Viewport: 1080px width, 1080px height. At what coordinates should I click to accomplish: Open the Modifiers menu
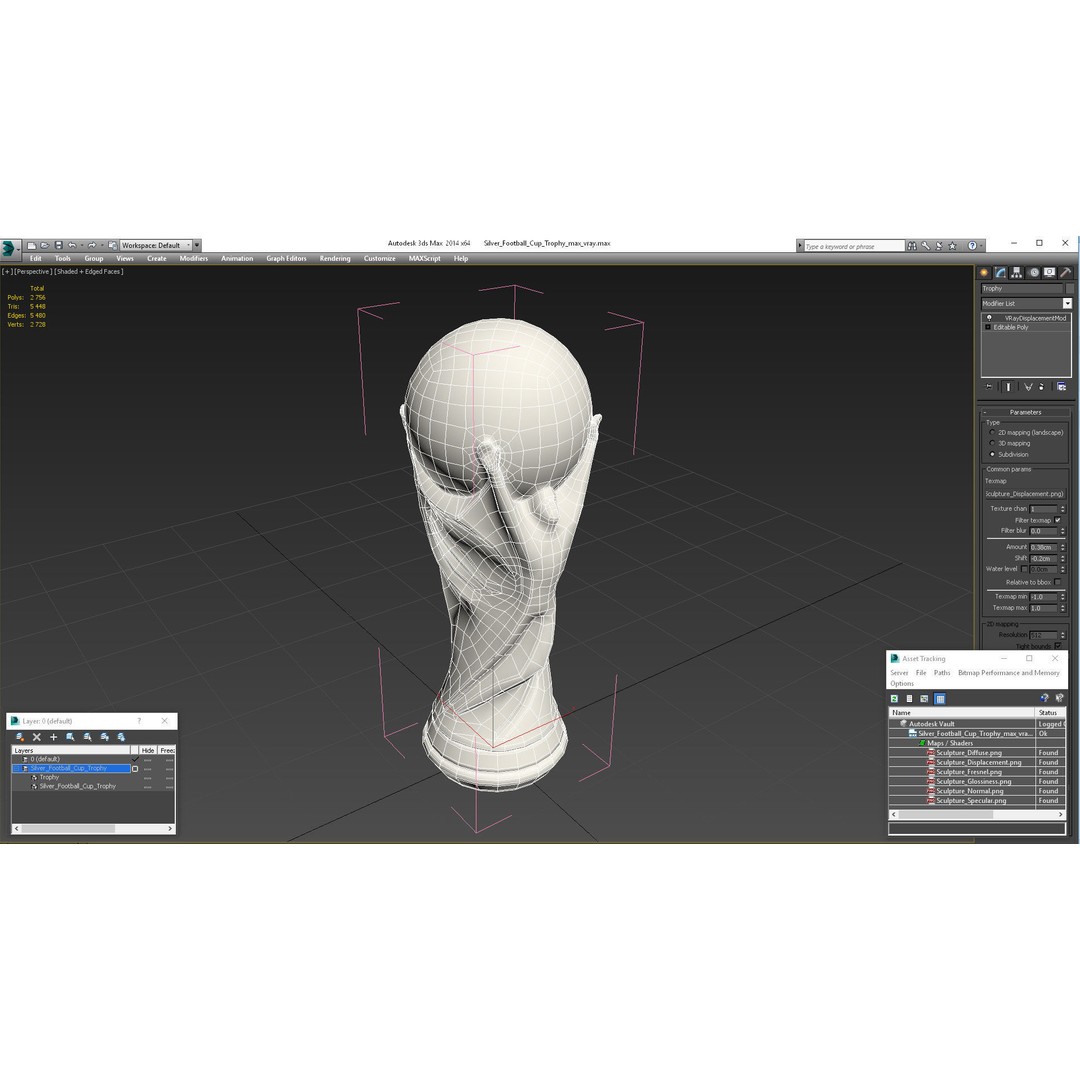click(x=194, y=259)
